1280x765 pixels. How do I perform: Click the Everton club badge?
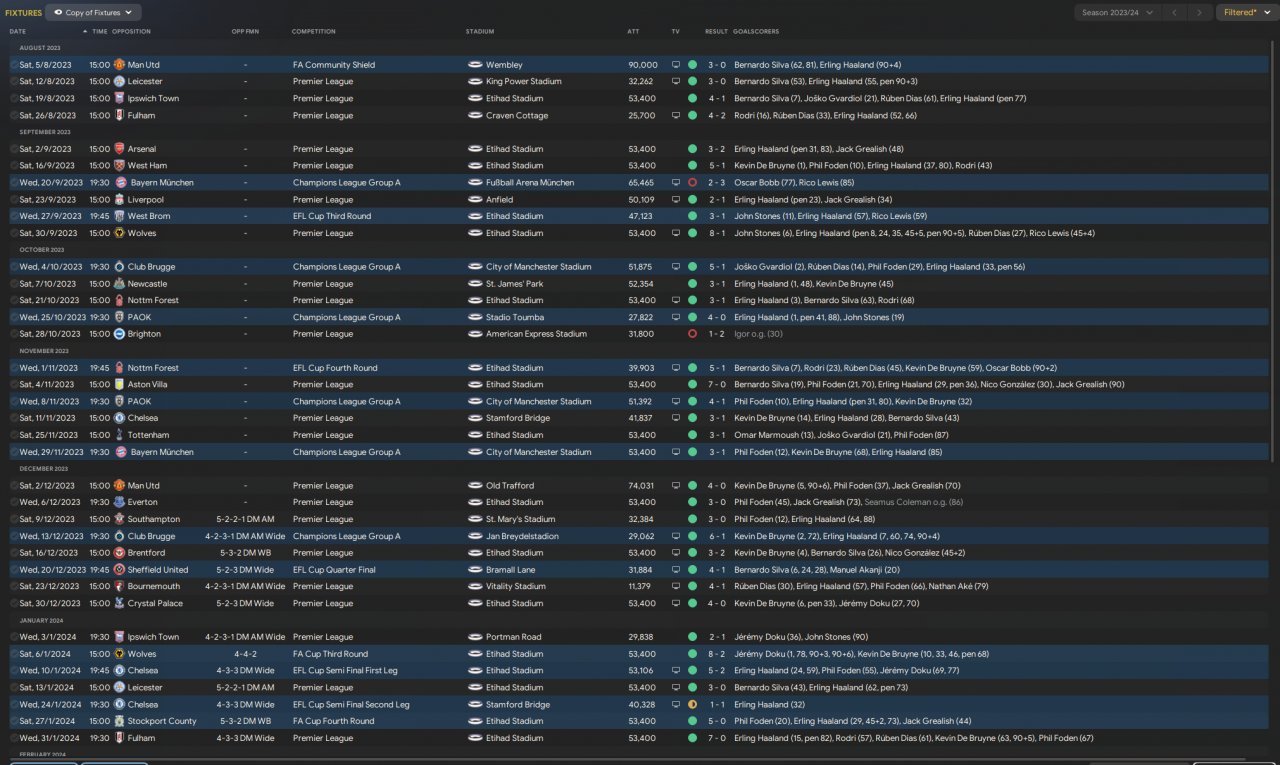tap(119, 502)
